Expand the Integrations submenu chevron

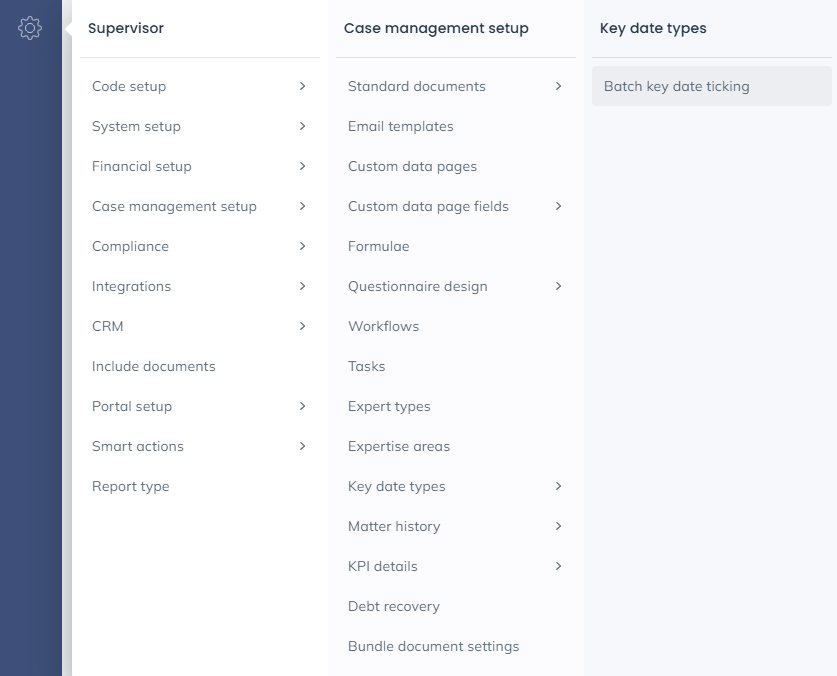[302, 286]
